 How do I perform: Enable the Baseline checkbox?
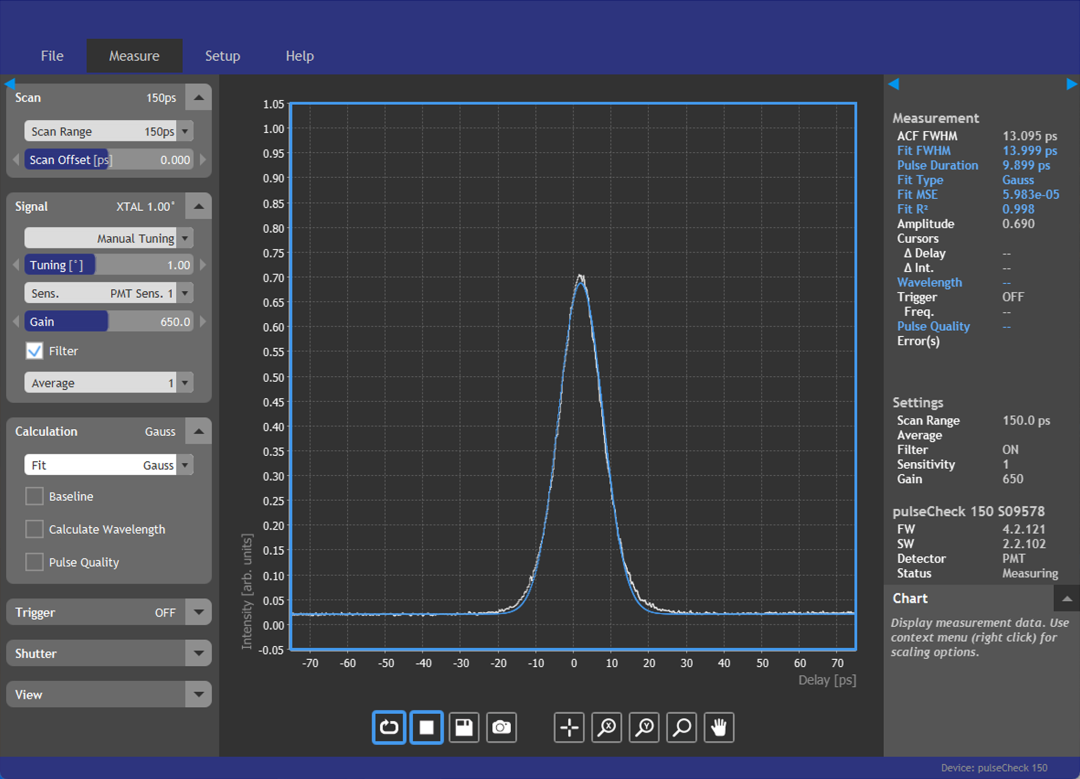[x=34, y=496]
